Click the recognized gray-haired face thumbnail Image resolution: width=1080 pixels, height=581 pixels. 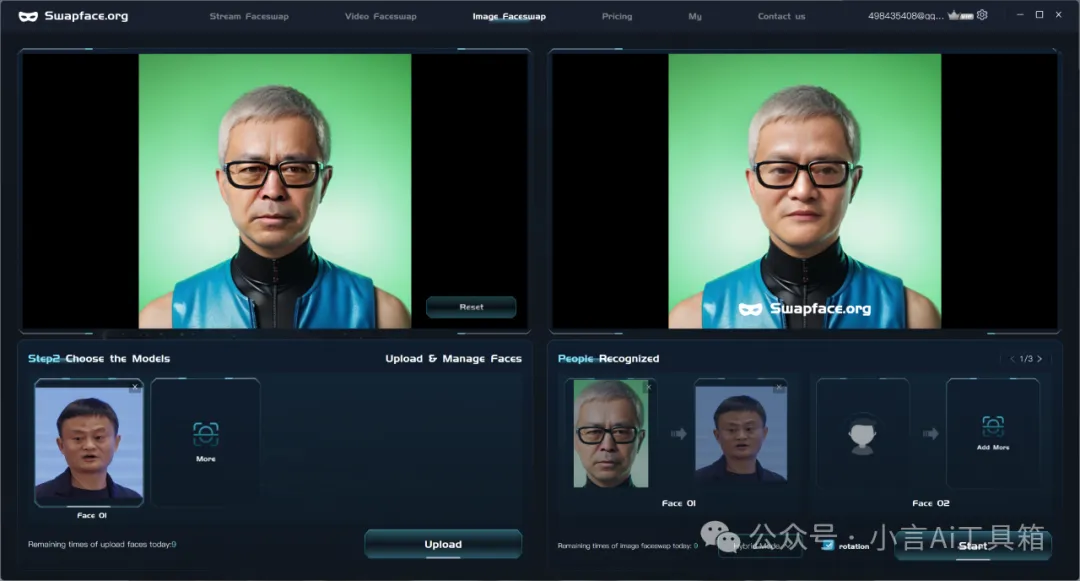611,434
